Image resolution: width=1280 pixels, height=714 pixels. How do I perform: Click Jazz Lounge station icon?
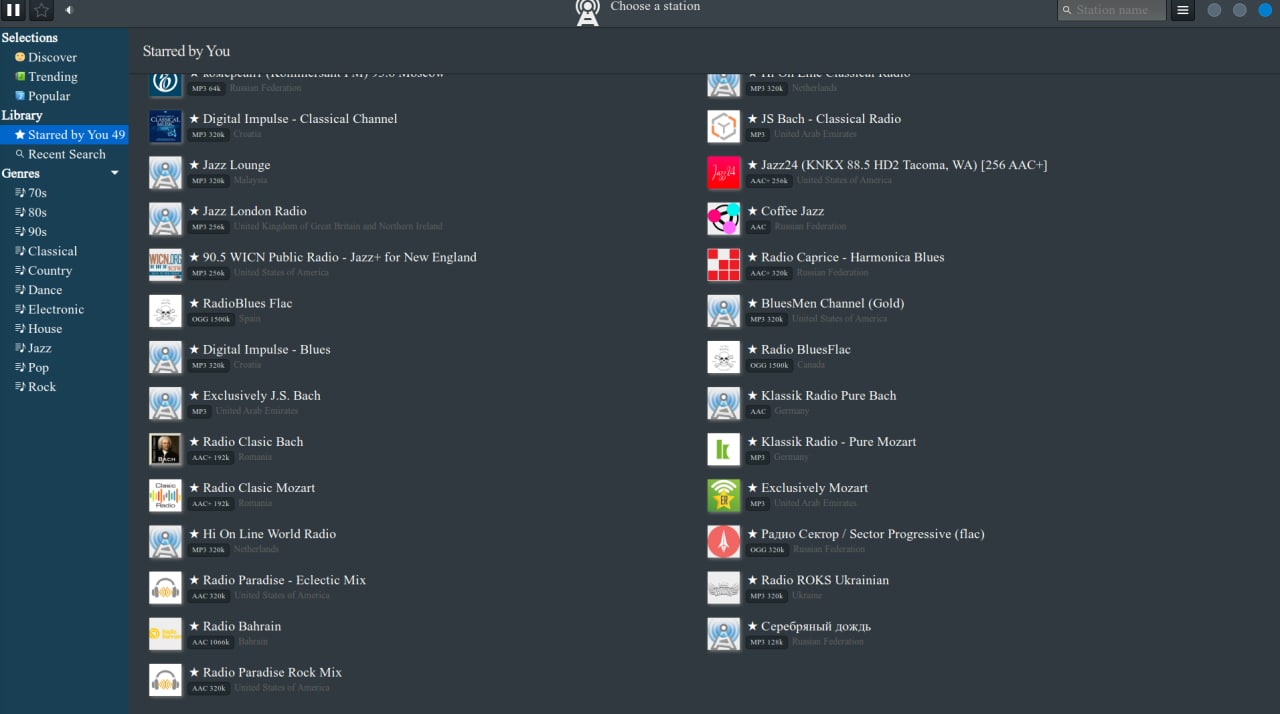[166, 173]
